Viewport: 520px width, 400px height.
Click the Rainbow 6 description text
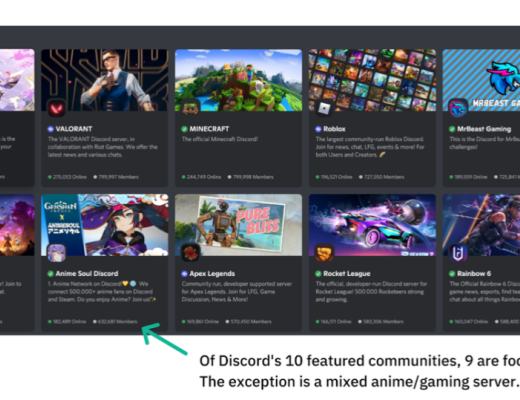point(485,292)
